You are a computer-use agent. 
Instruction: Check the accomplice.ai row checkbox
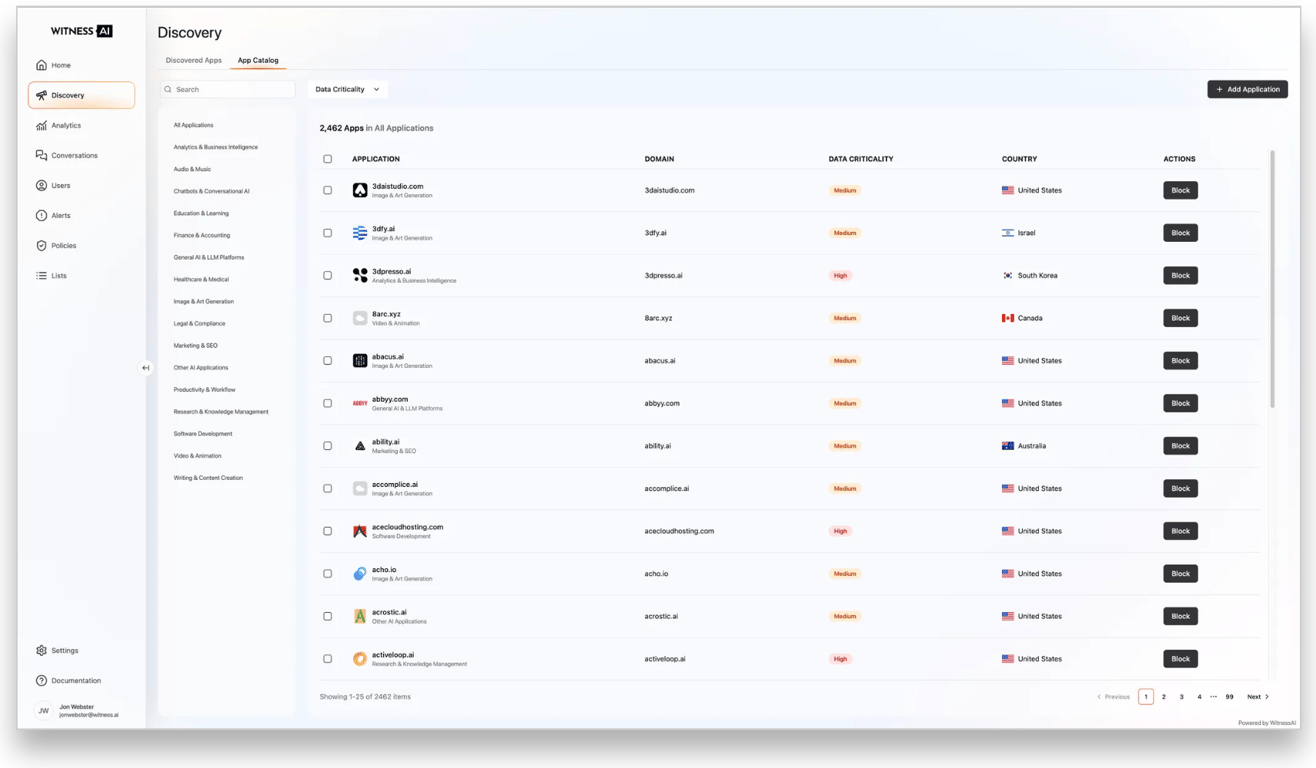(327, 489)
